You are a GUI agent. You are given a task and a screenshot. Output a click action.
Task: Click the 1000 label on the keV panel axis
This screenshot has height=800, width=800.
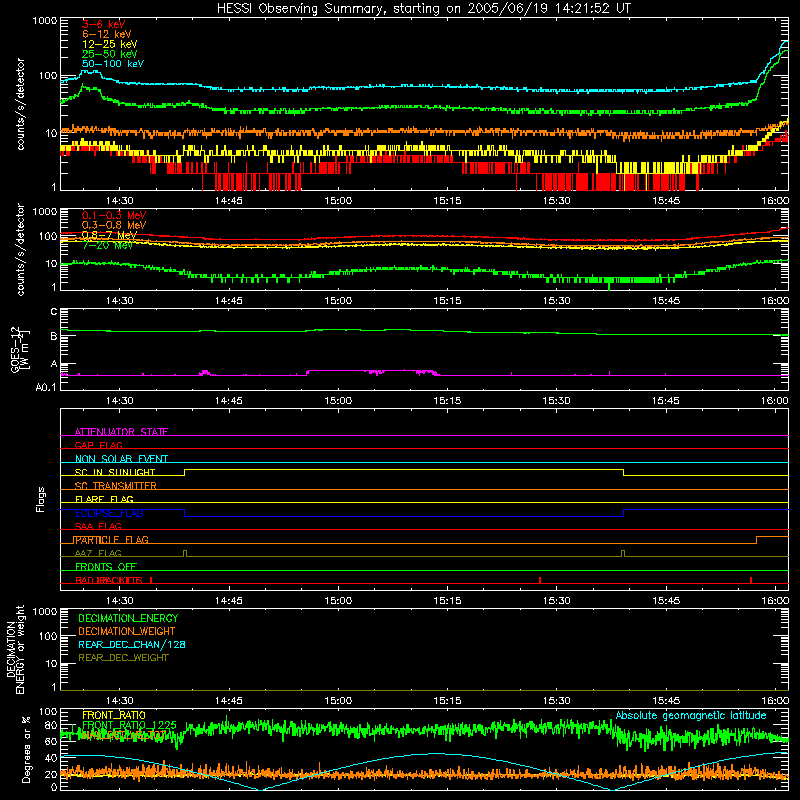(45, 21)
